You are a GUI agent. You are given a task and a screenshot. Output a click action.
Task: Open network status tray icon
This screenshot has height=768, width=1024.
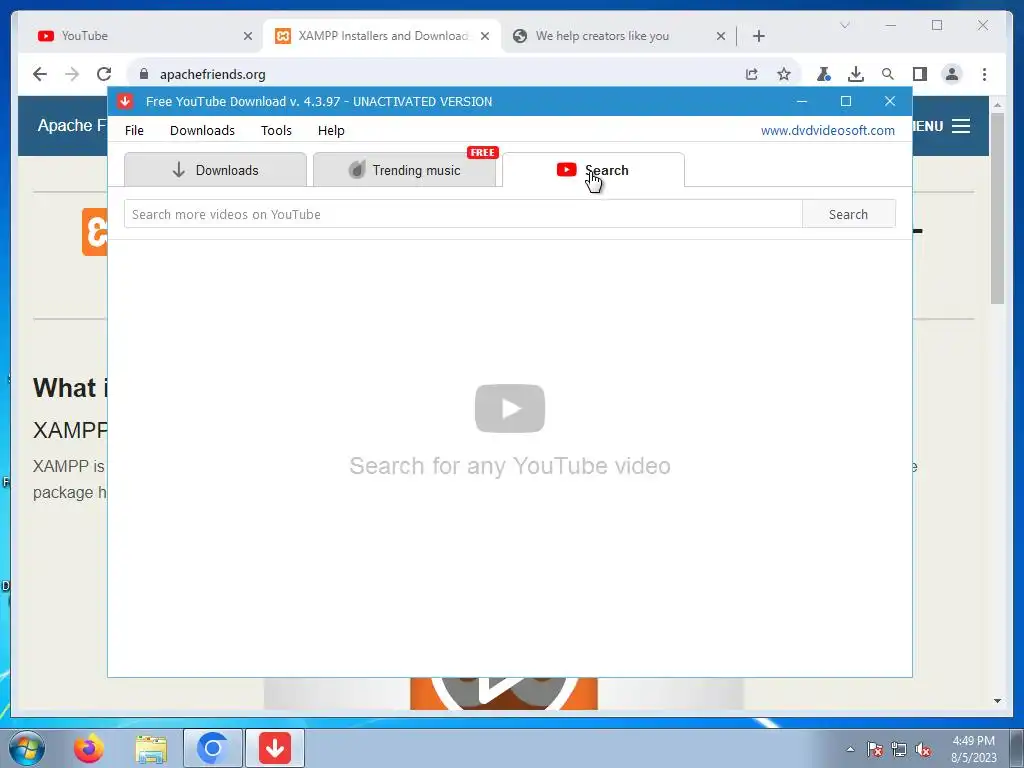click(x=899, y=749)
